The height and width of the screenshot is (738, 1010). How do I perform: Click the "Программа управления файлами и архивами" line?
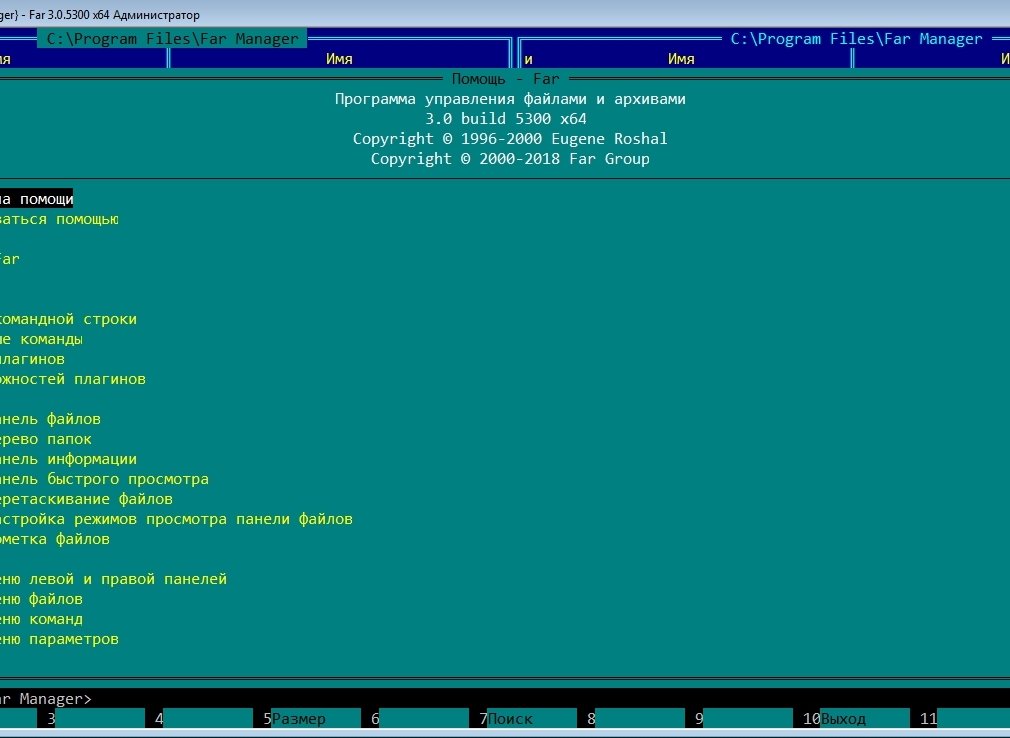click(x=510, y=99)
